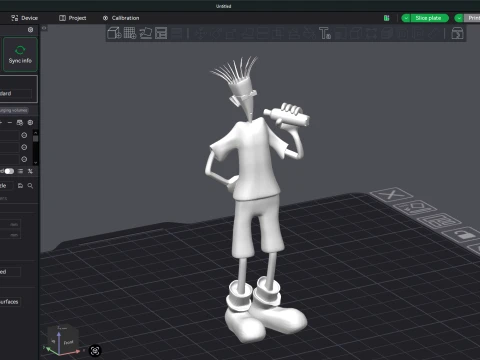The width and height of the screenshot is (480, 360).
Task: Select the Move tool in toolbar
Action: [x=200, y=33]
